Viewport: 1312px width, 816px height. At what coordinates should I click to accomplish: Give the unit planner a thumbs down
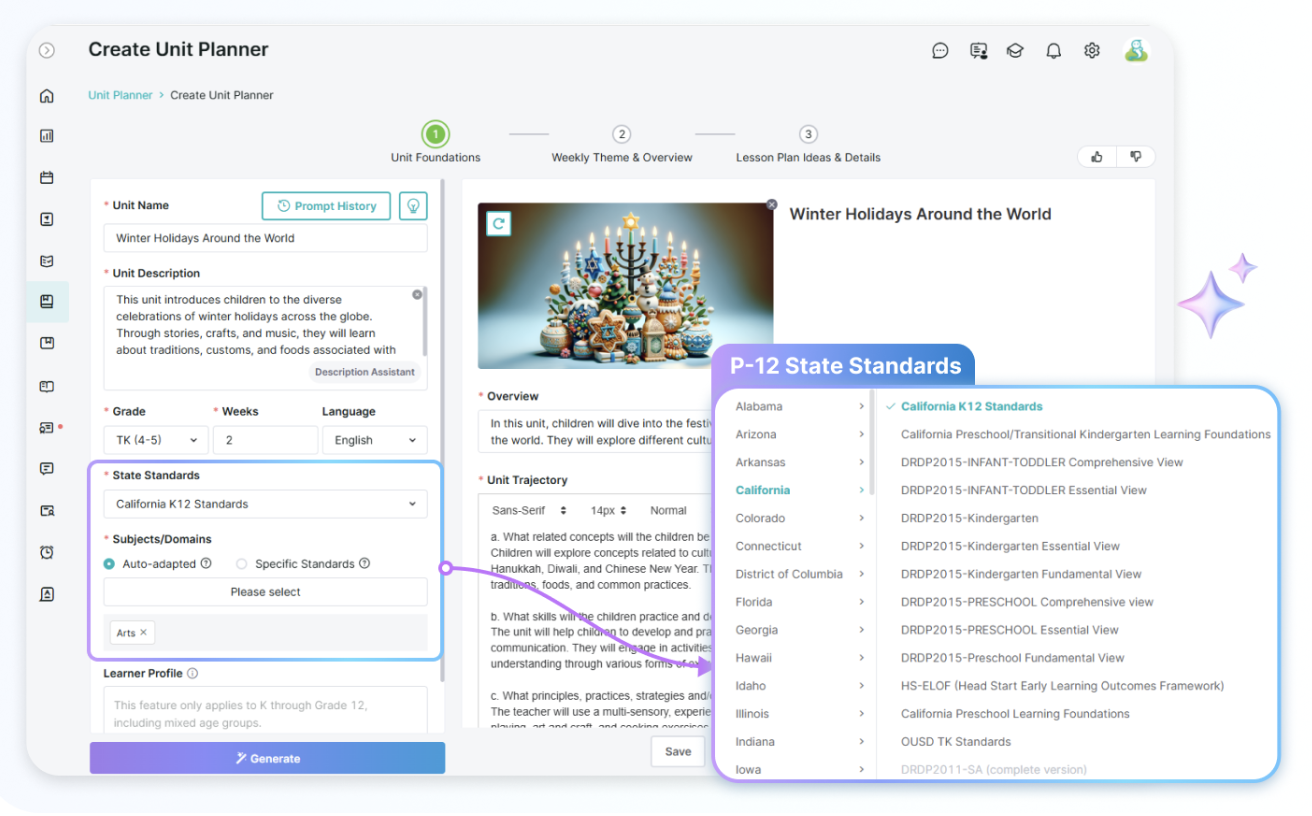coord(1135,156)
